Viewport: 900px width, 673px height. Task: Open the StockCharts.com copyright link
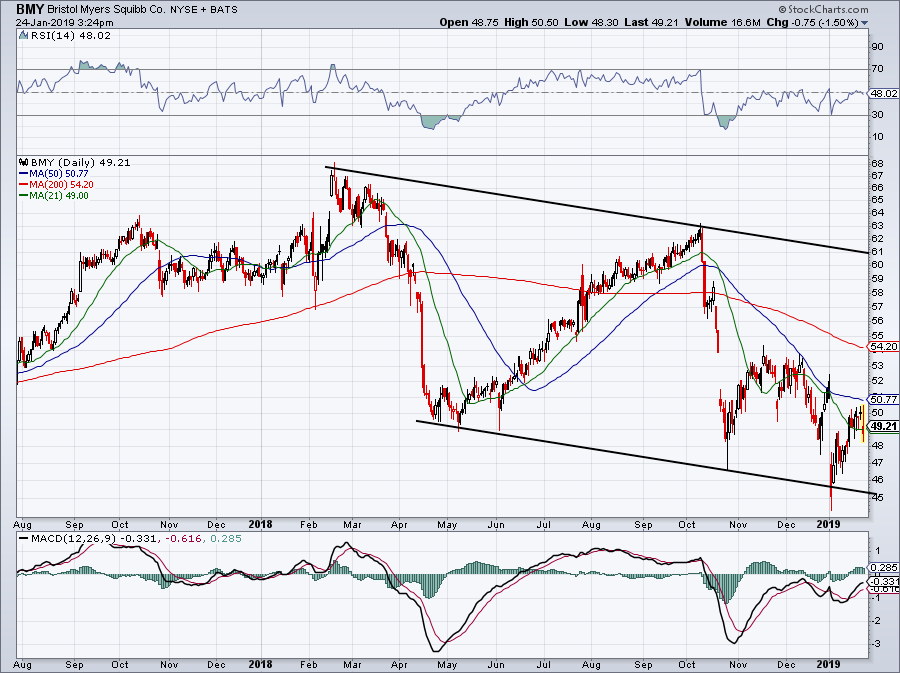824,9
